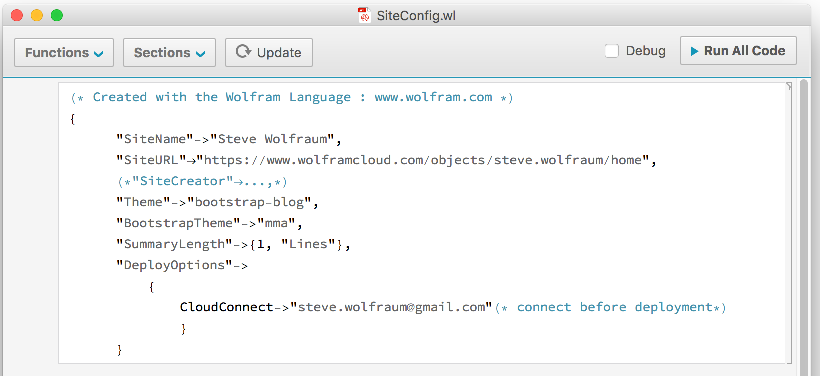Click the "SiteName" key text
The width and height of the screenshot is (820, 376).
coord(155,139)
